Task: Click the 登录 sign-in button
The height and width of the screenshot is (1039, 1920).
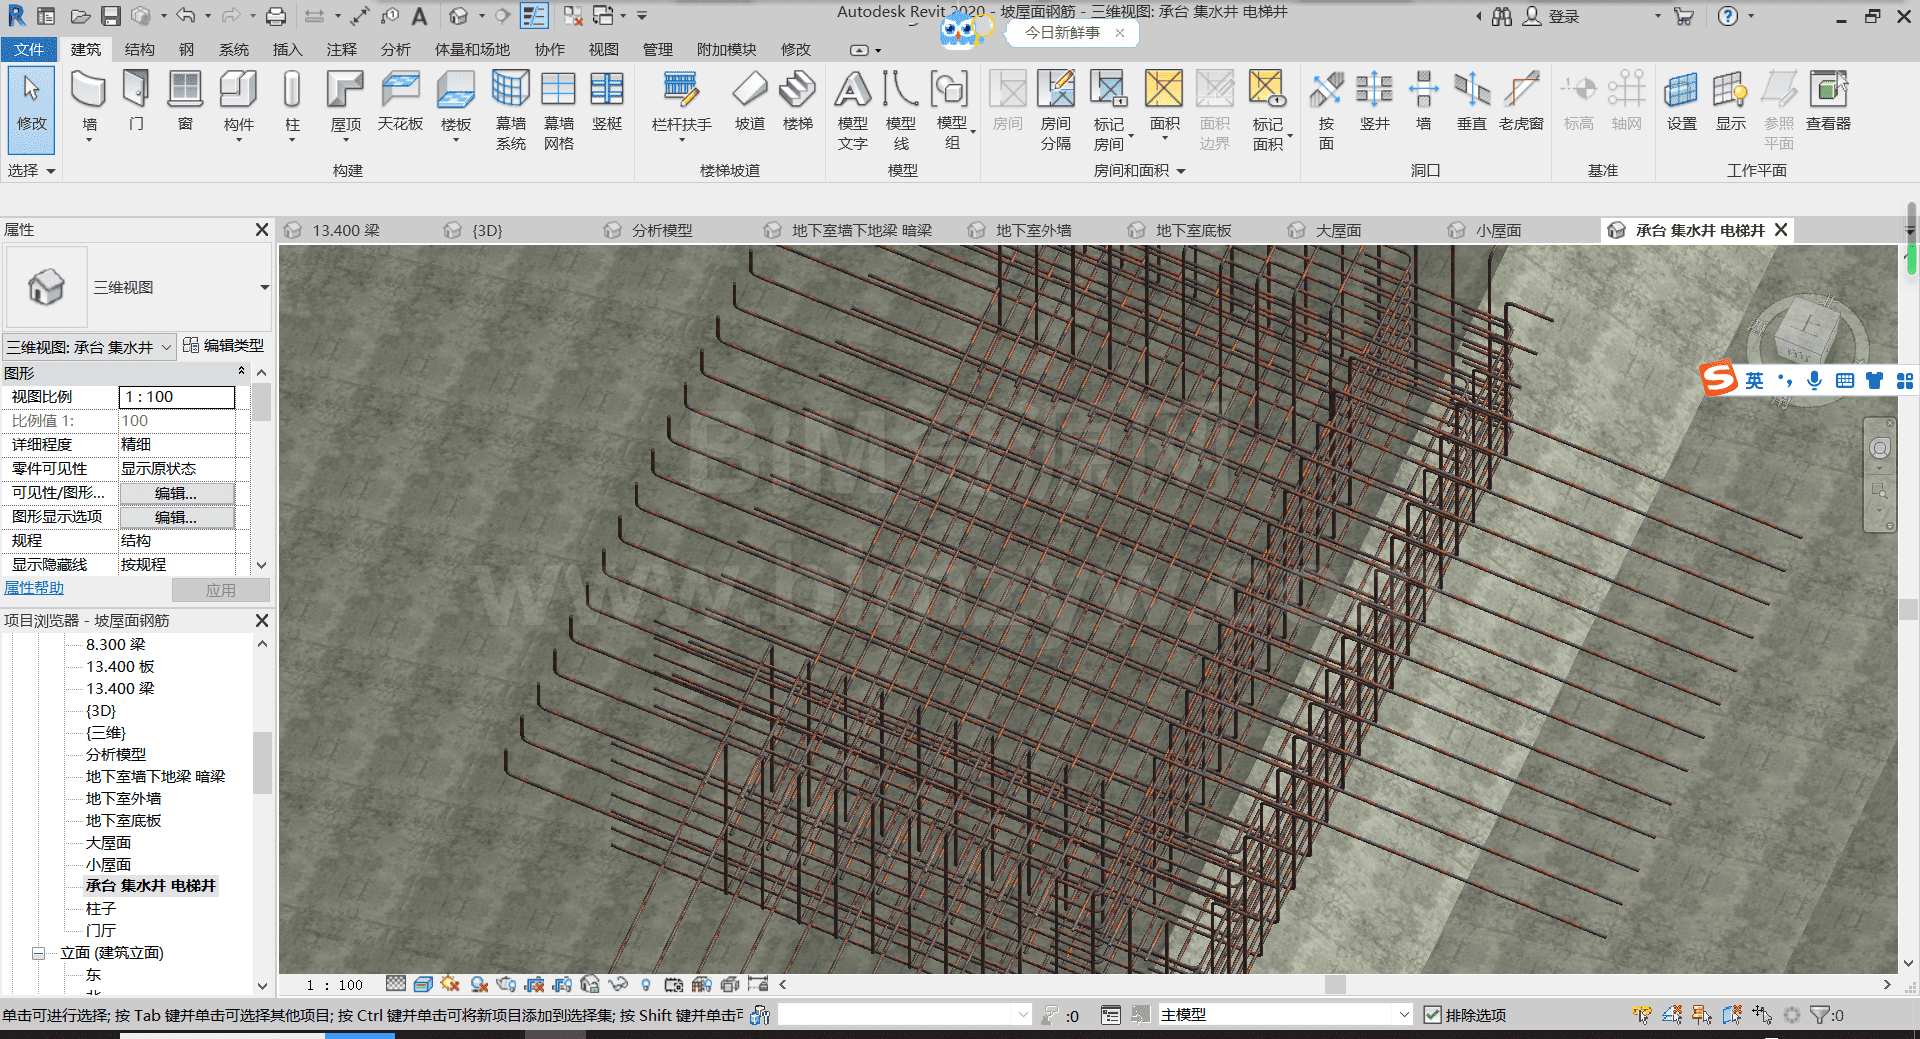Action: click(1551, 16)
